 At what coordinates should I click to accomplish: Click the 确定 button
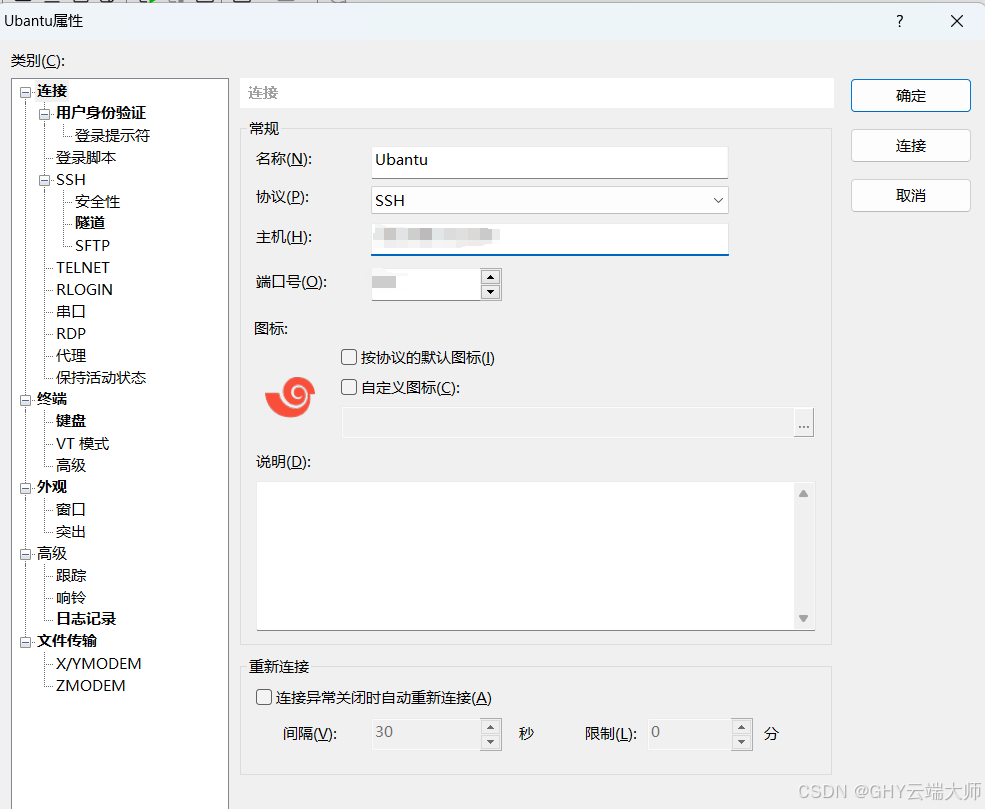910,95
